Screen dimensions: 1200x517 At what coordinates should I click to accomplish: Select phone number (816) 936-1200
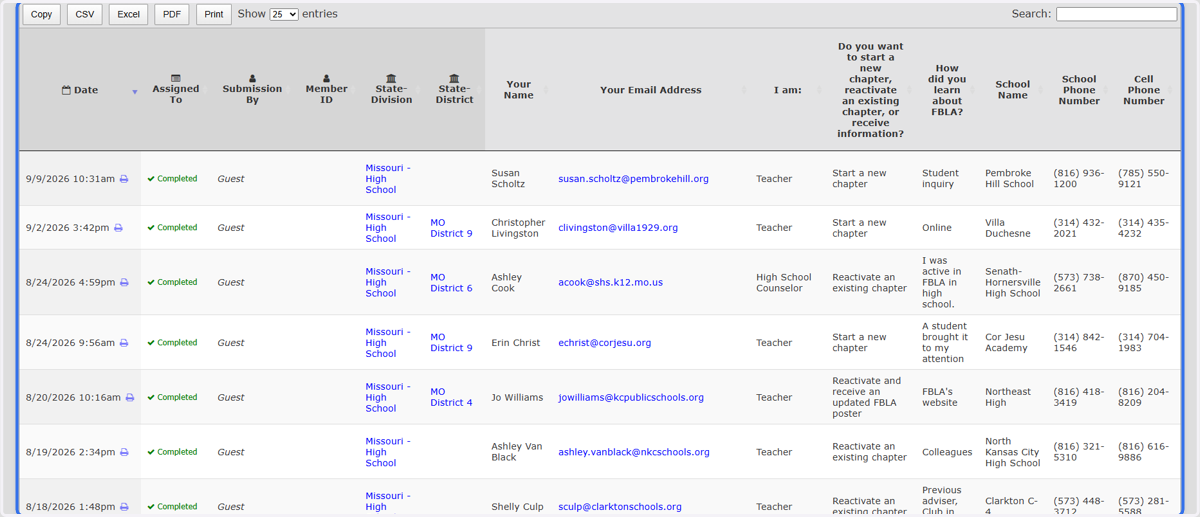[1079, 179]
